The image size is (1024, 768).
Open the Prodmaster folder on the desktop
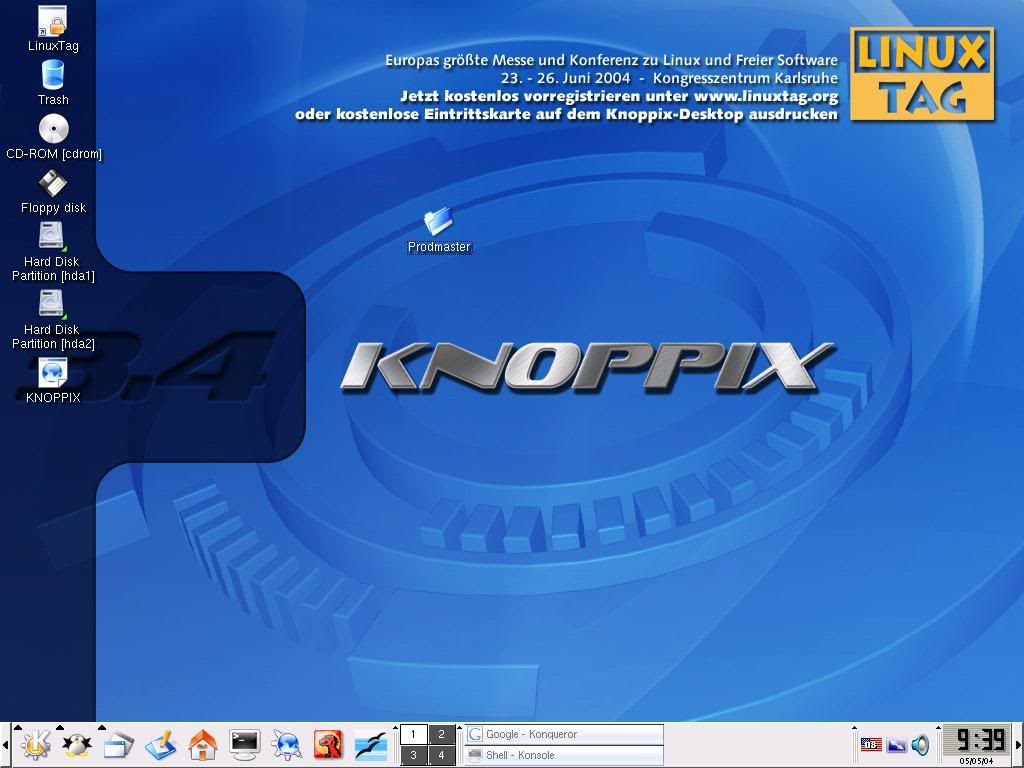point(439,230)
